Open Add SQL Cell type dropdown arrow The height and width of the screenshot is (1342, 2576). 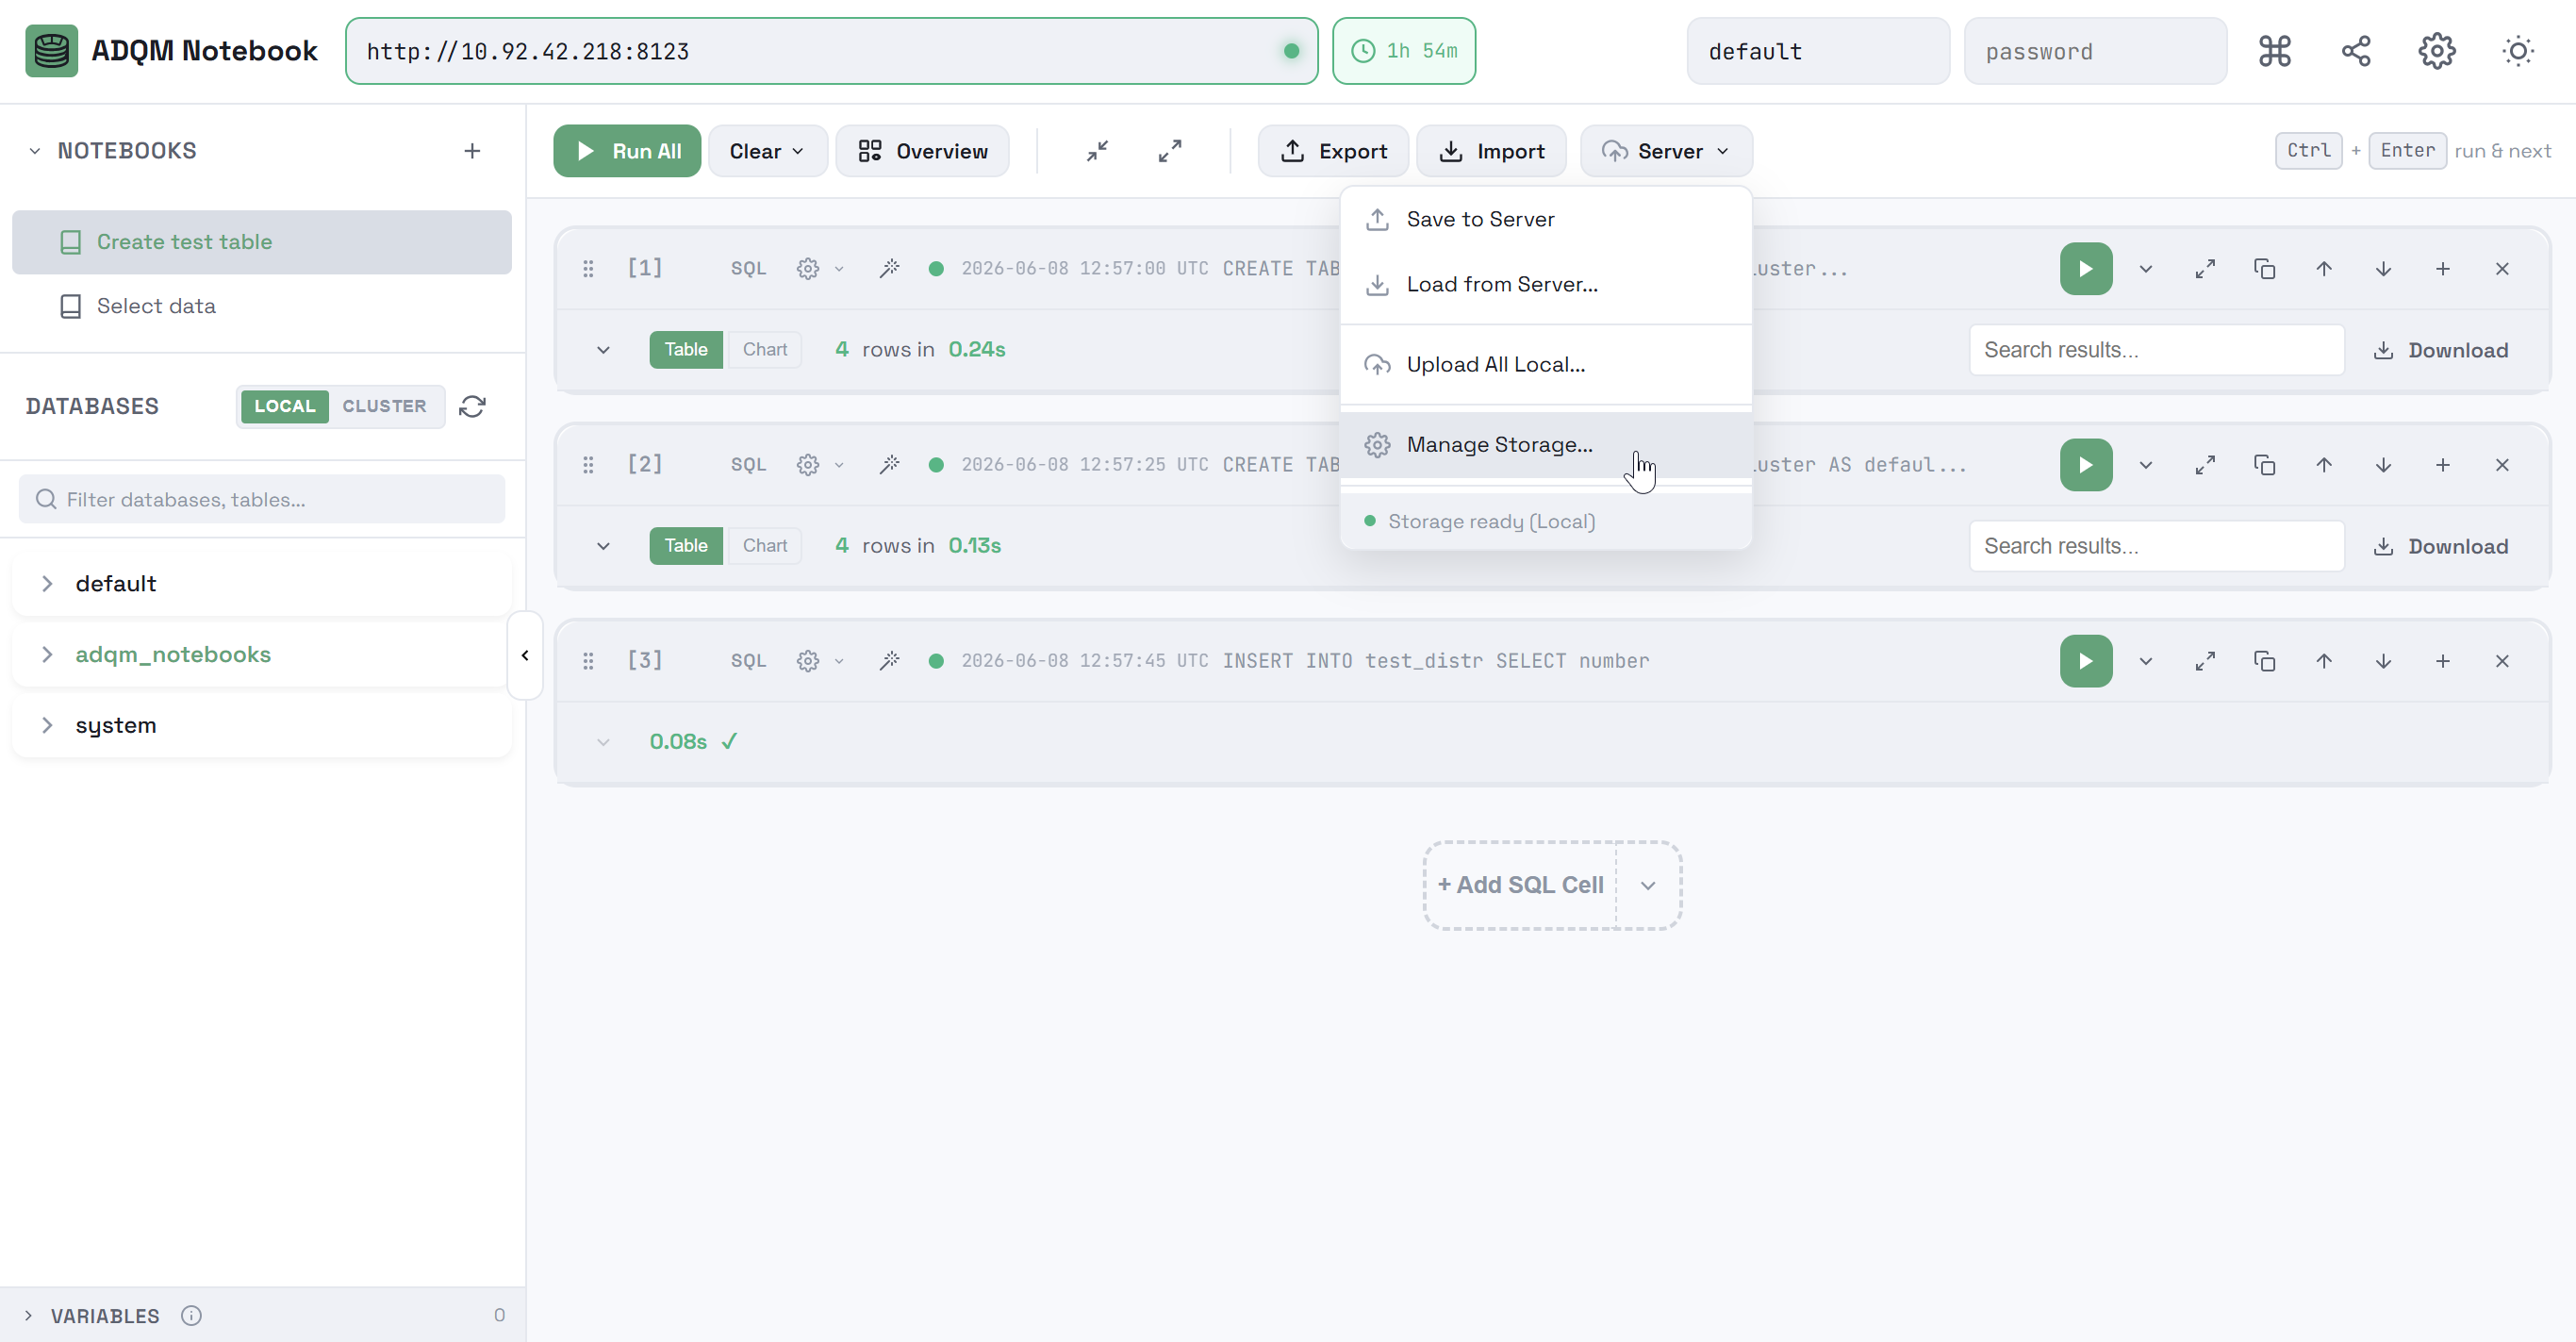tap(1647, 886)
